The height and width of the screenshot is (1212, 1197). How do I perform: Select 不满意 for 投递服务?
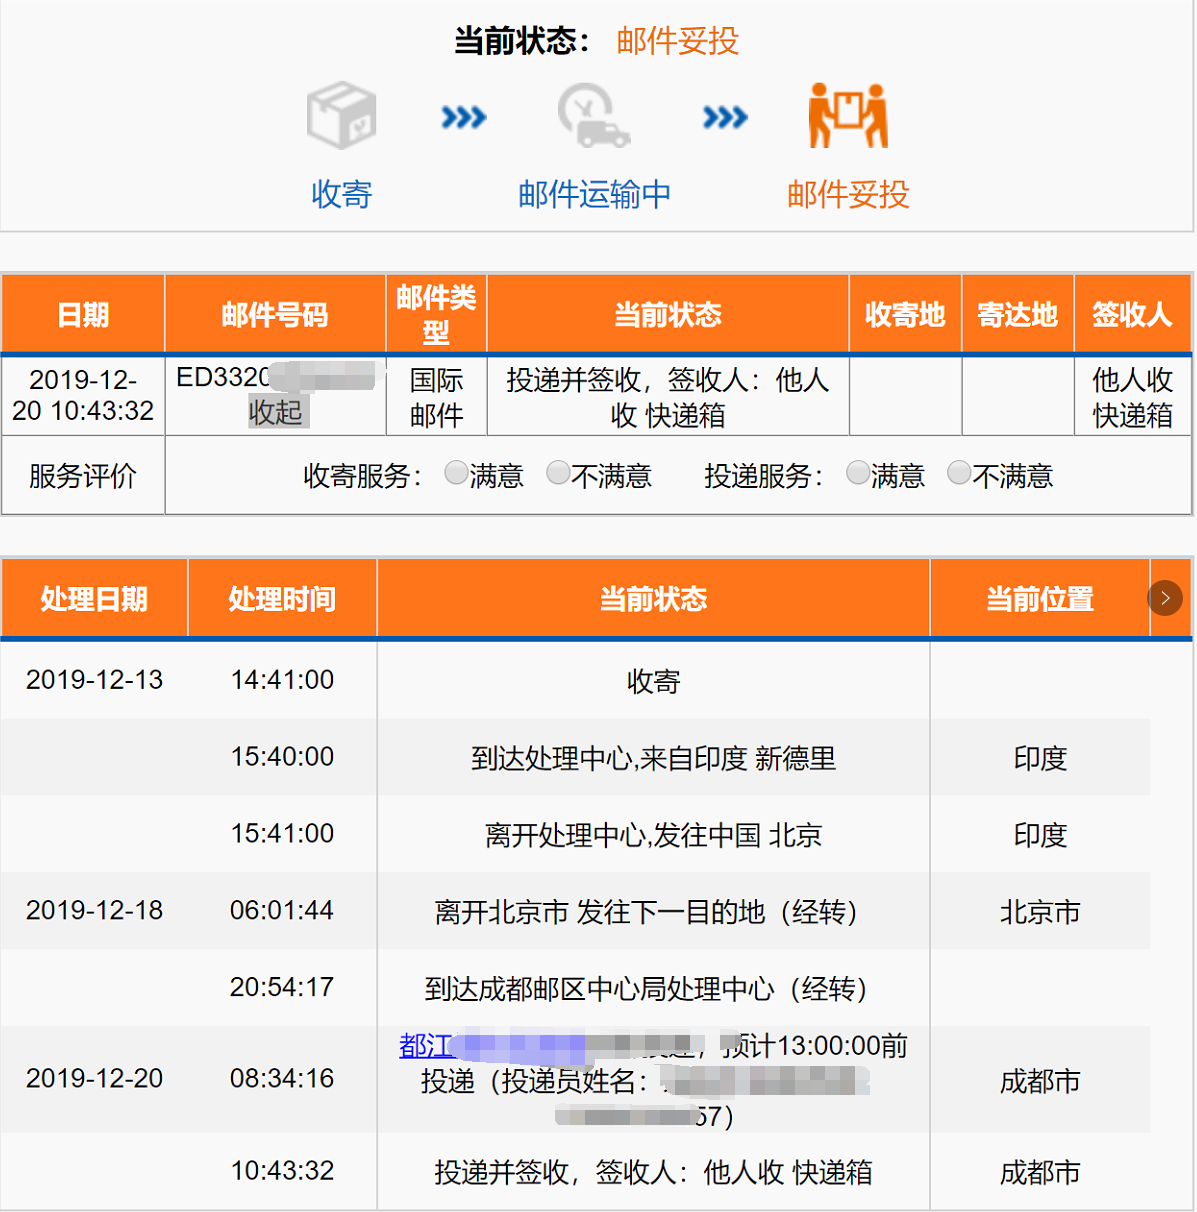coord(959,473)
